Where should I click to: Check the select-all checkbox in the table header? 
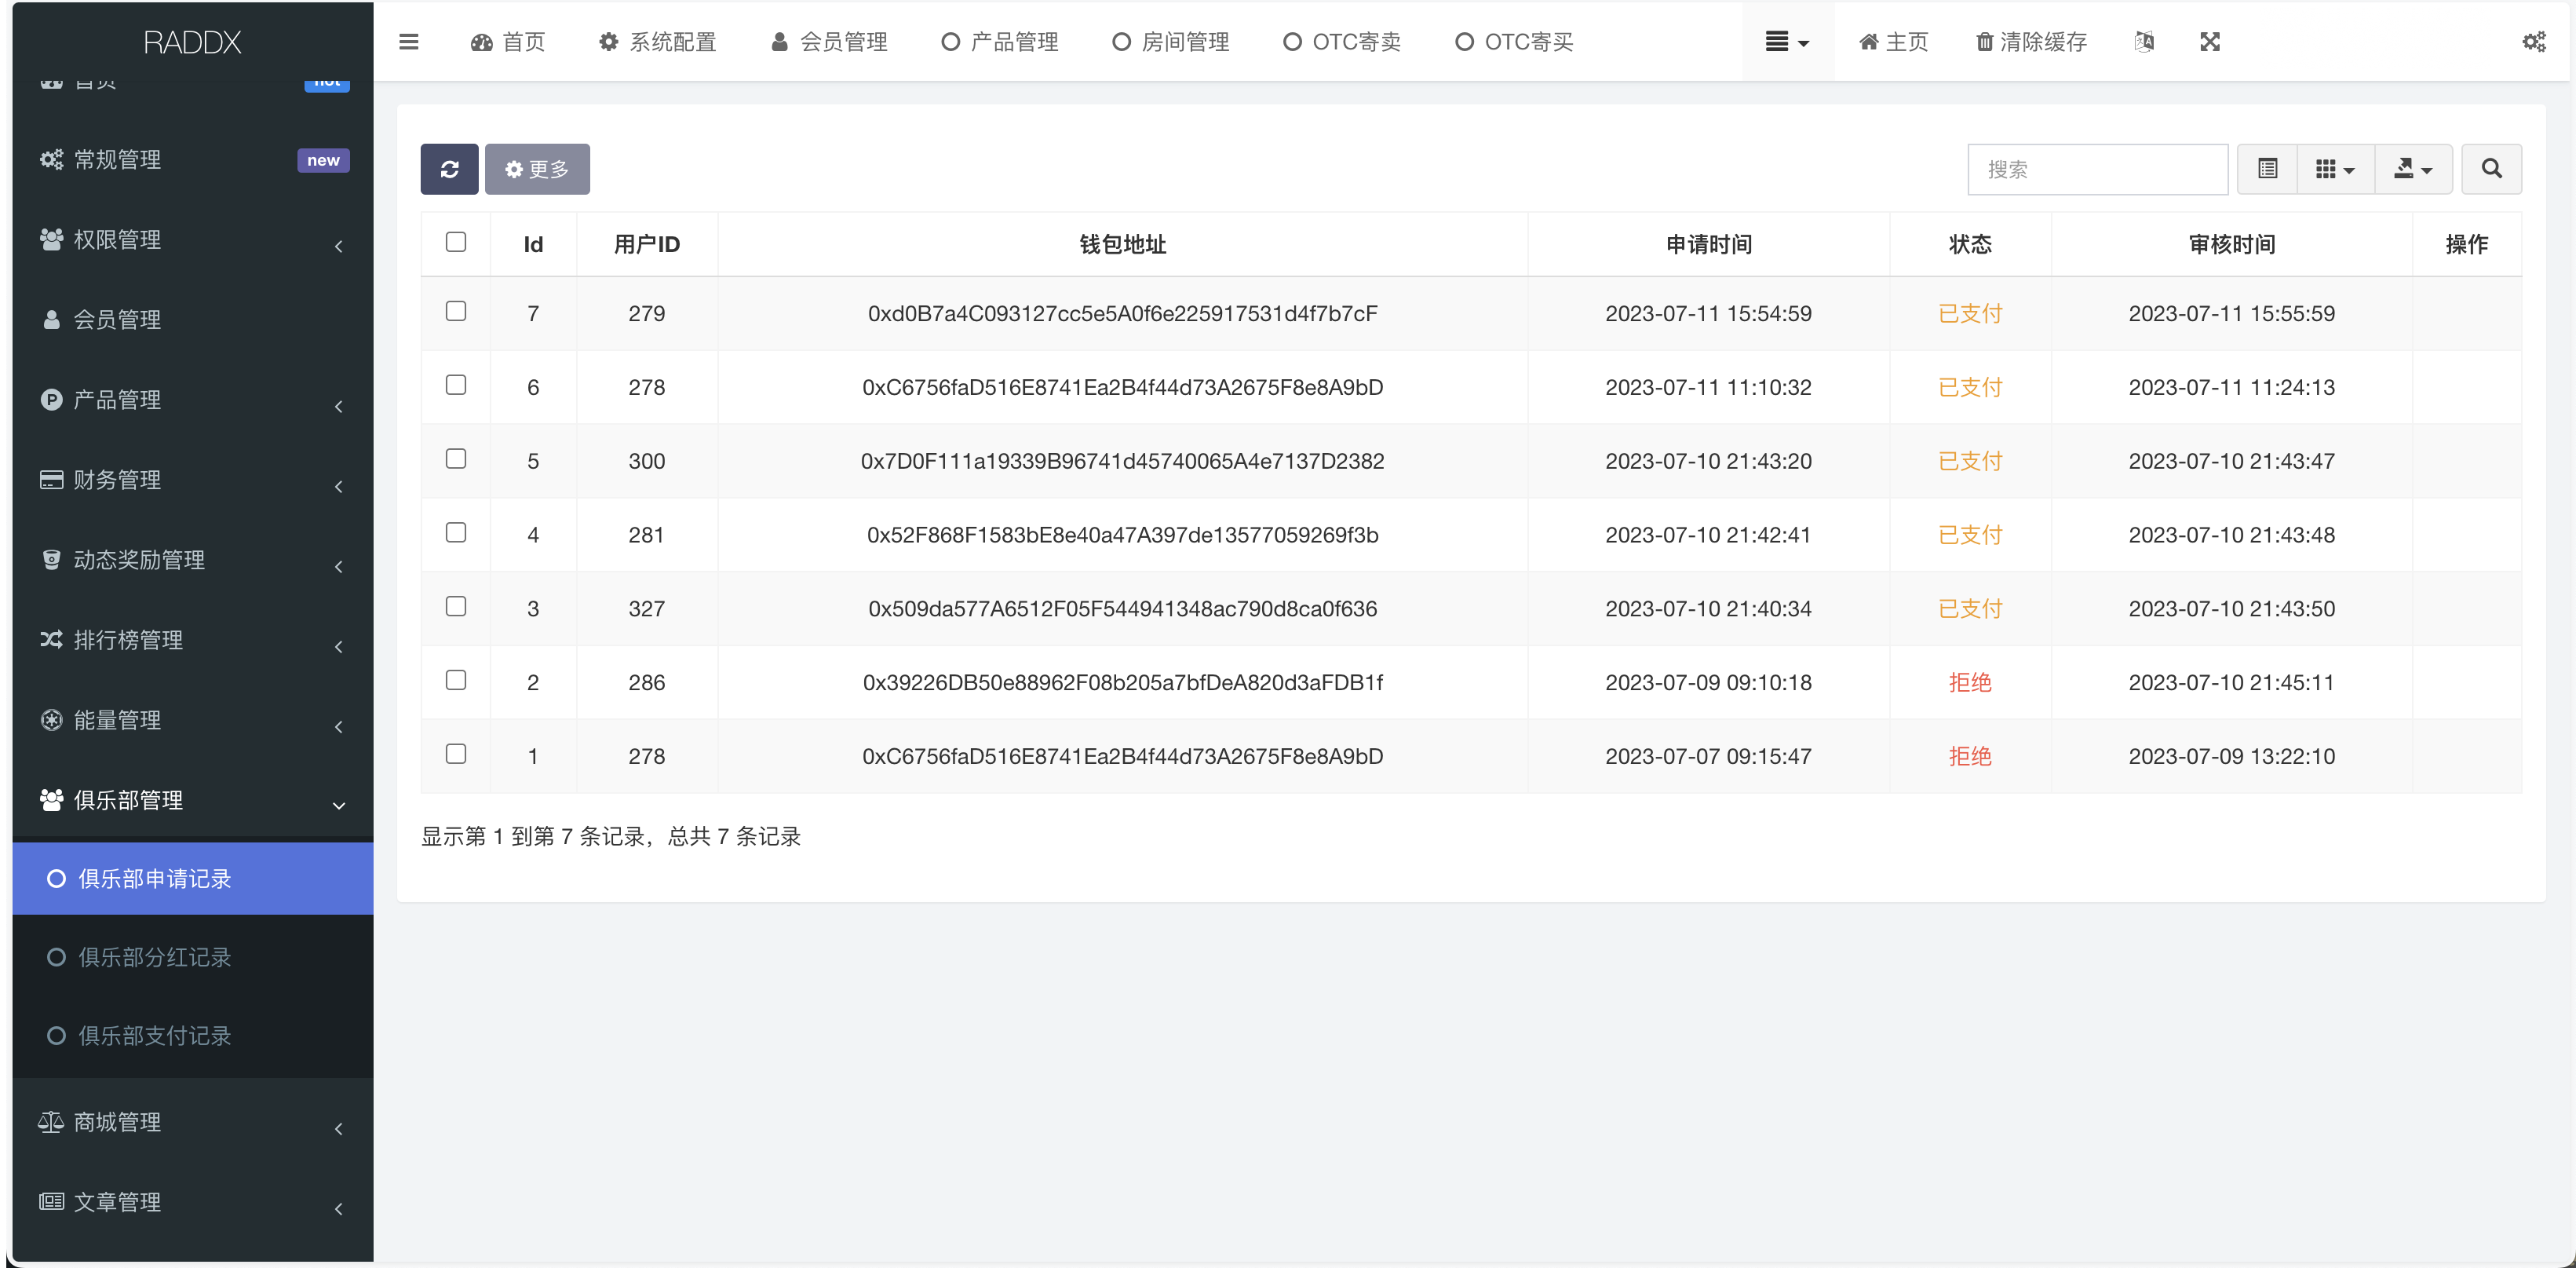(x=456, y=242)
